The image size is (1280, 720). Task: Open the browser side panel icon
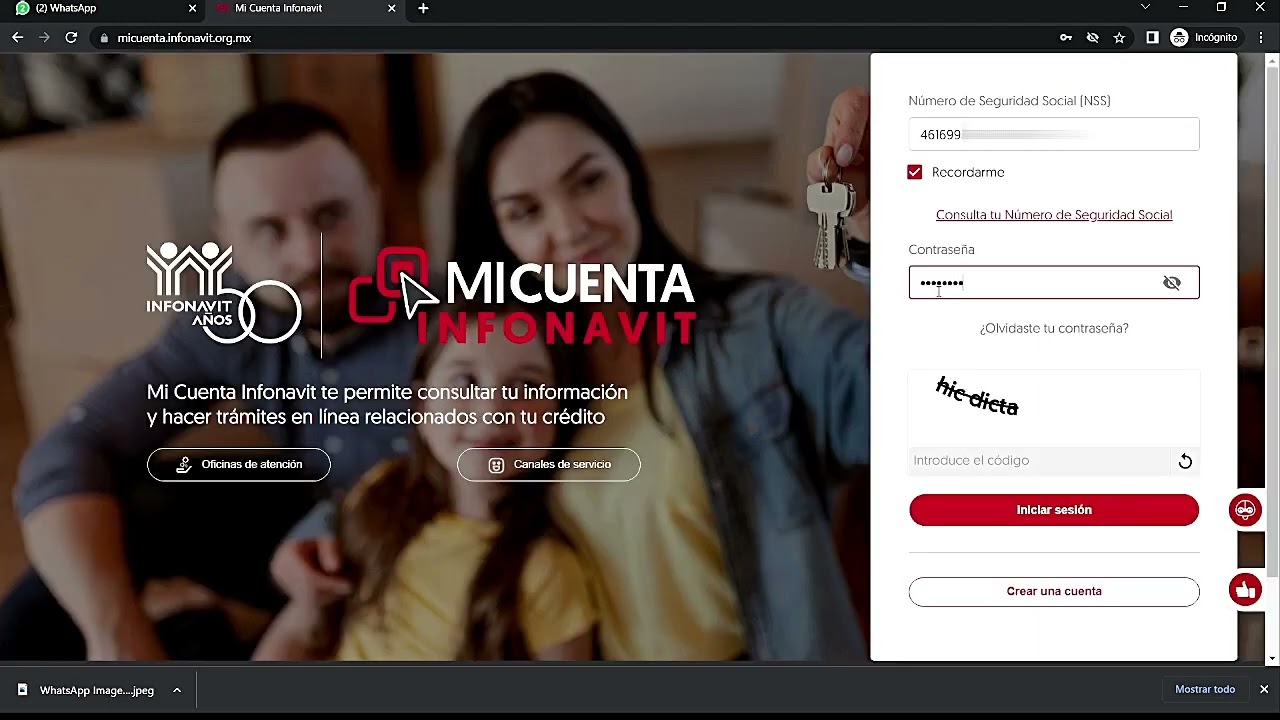click(1152, 37)
